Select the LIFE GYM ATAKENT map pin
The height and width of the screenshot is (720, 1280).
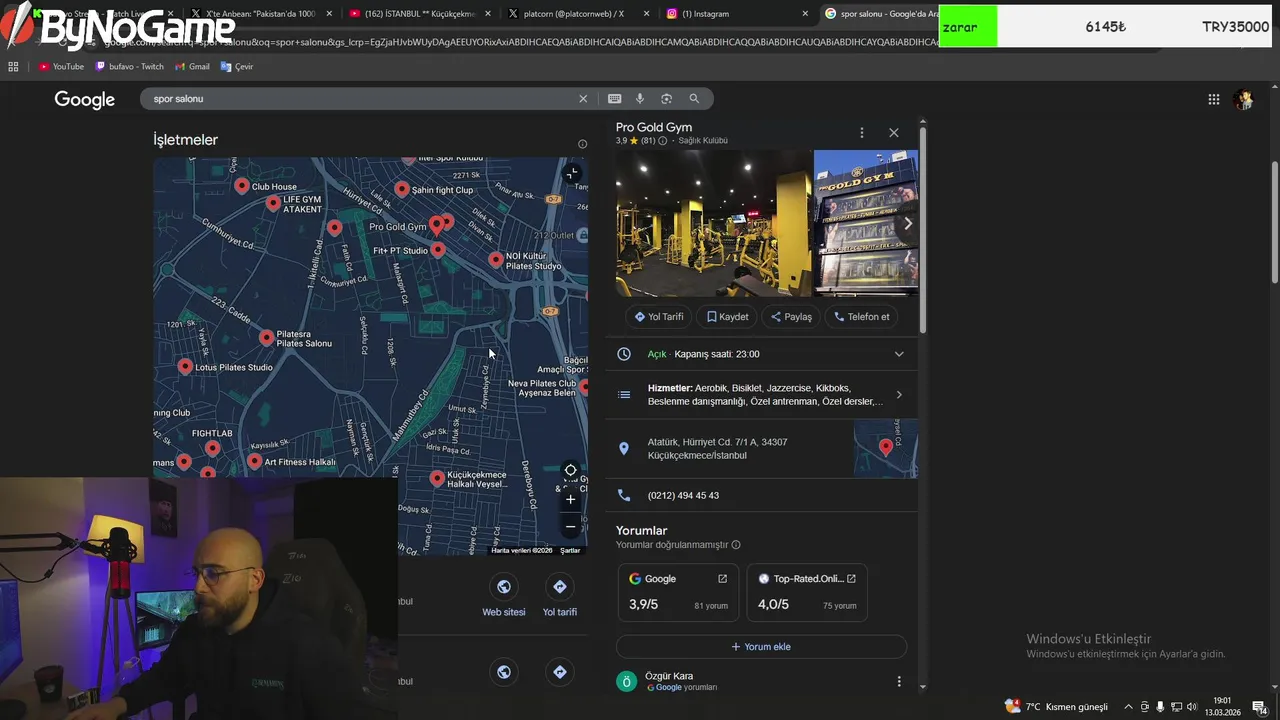pos(273,203)
